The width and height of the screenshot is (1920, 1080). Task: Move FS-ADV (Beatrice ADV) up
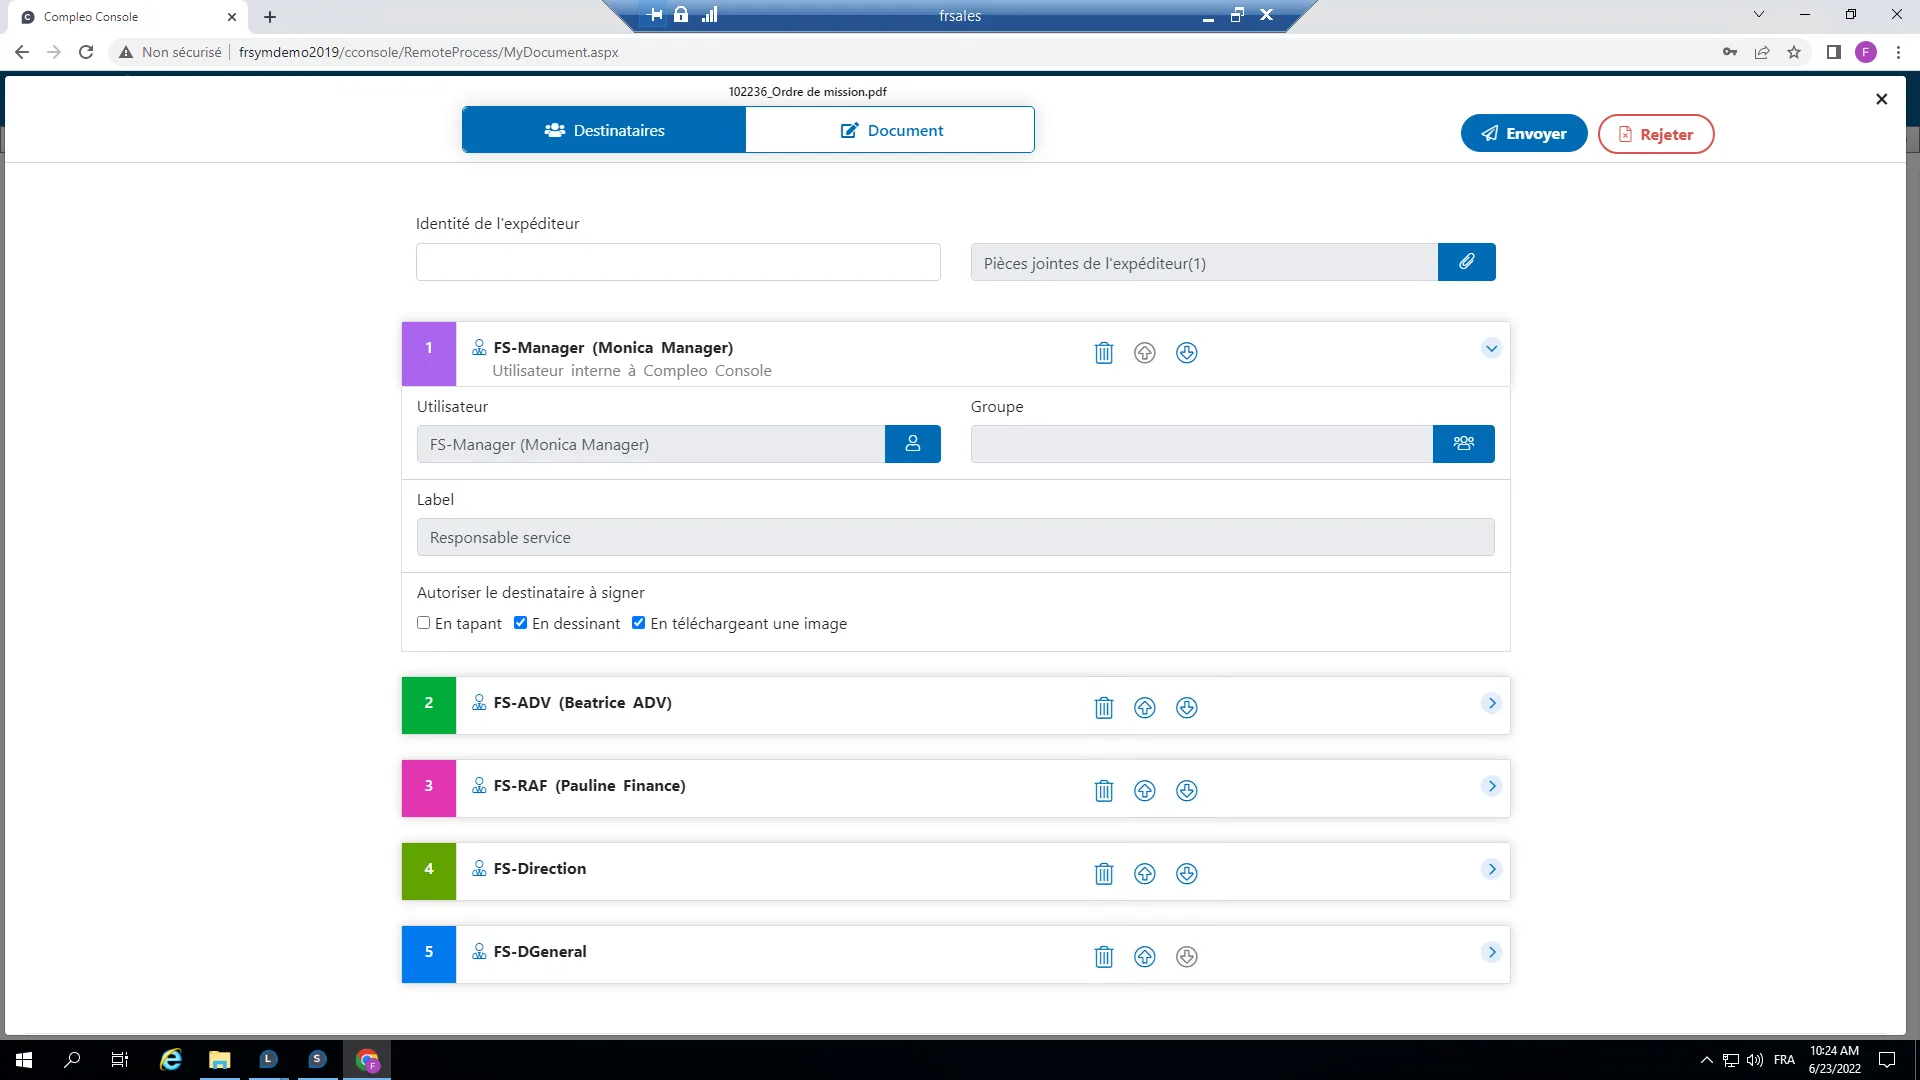(x=1145, y=708)
